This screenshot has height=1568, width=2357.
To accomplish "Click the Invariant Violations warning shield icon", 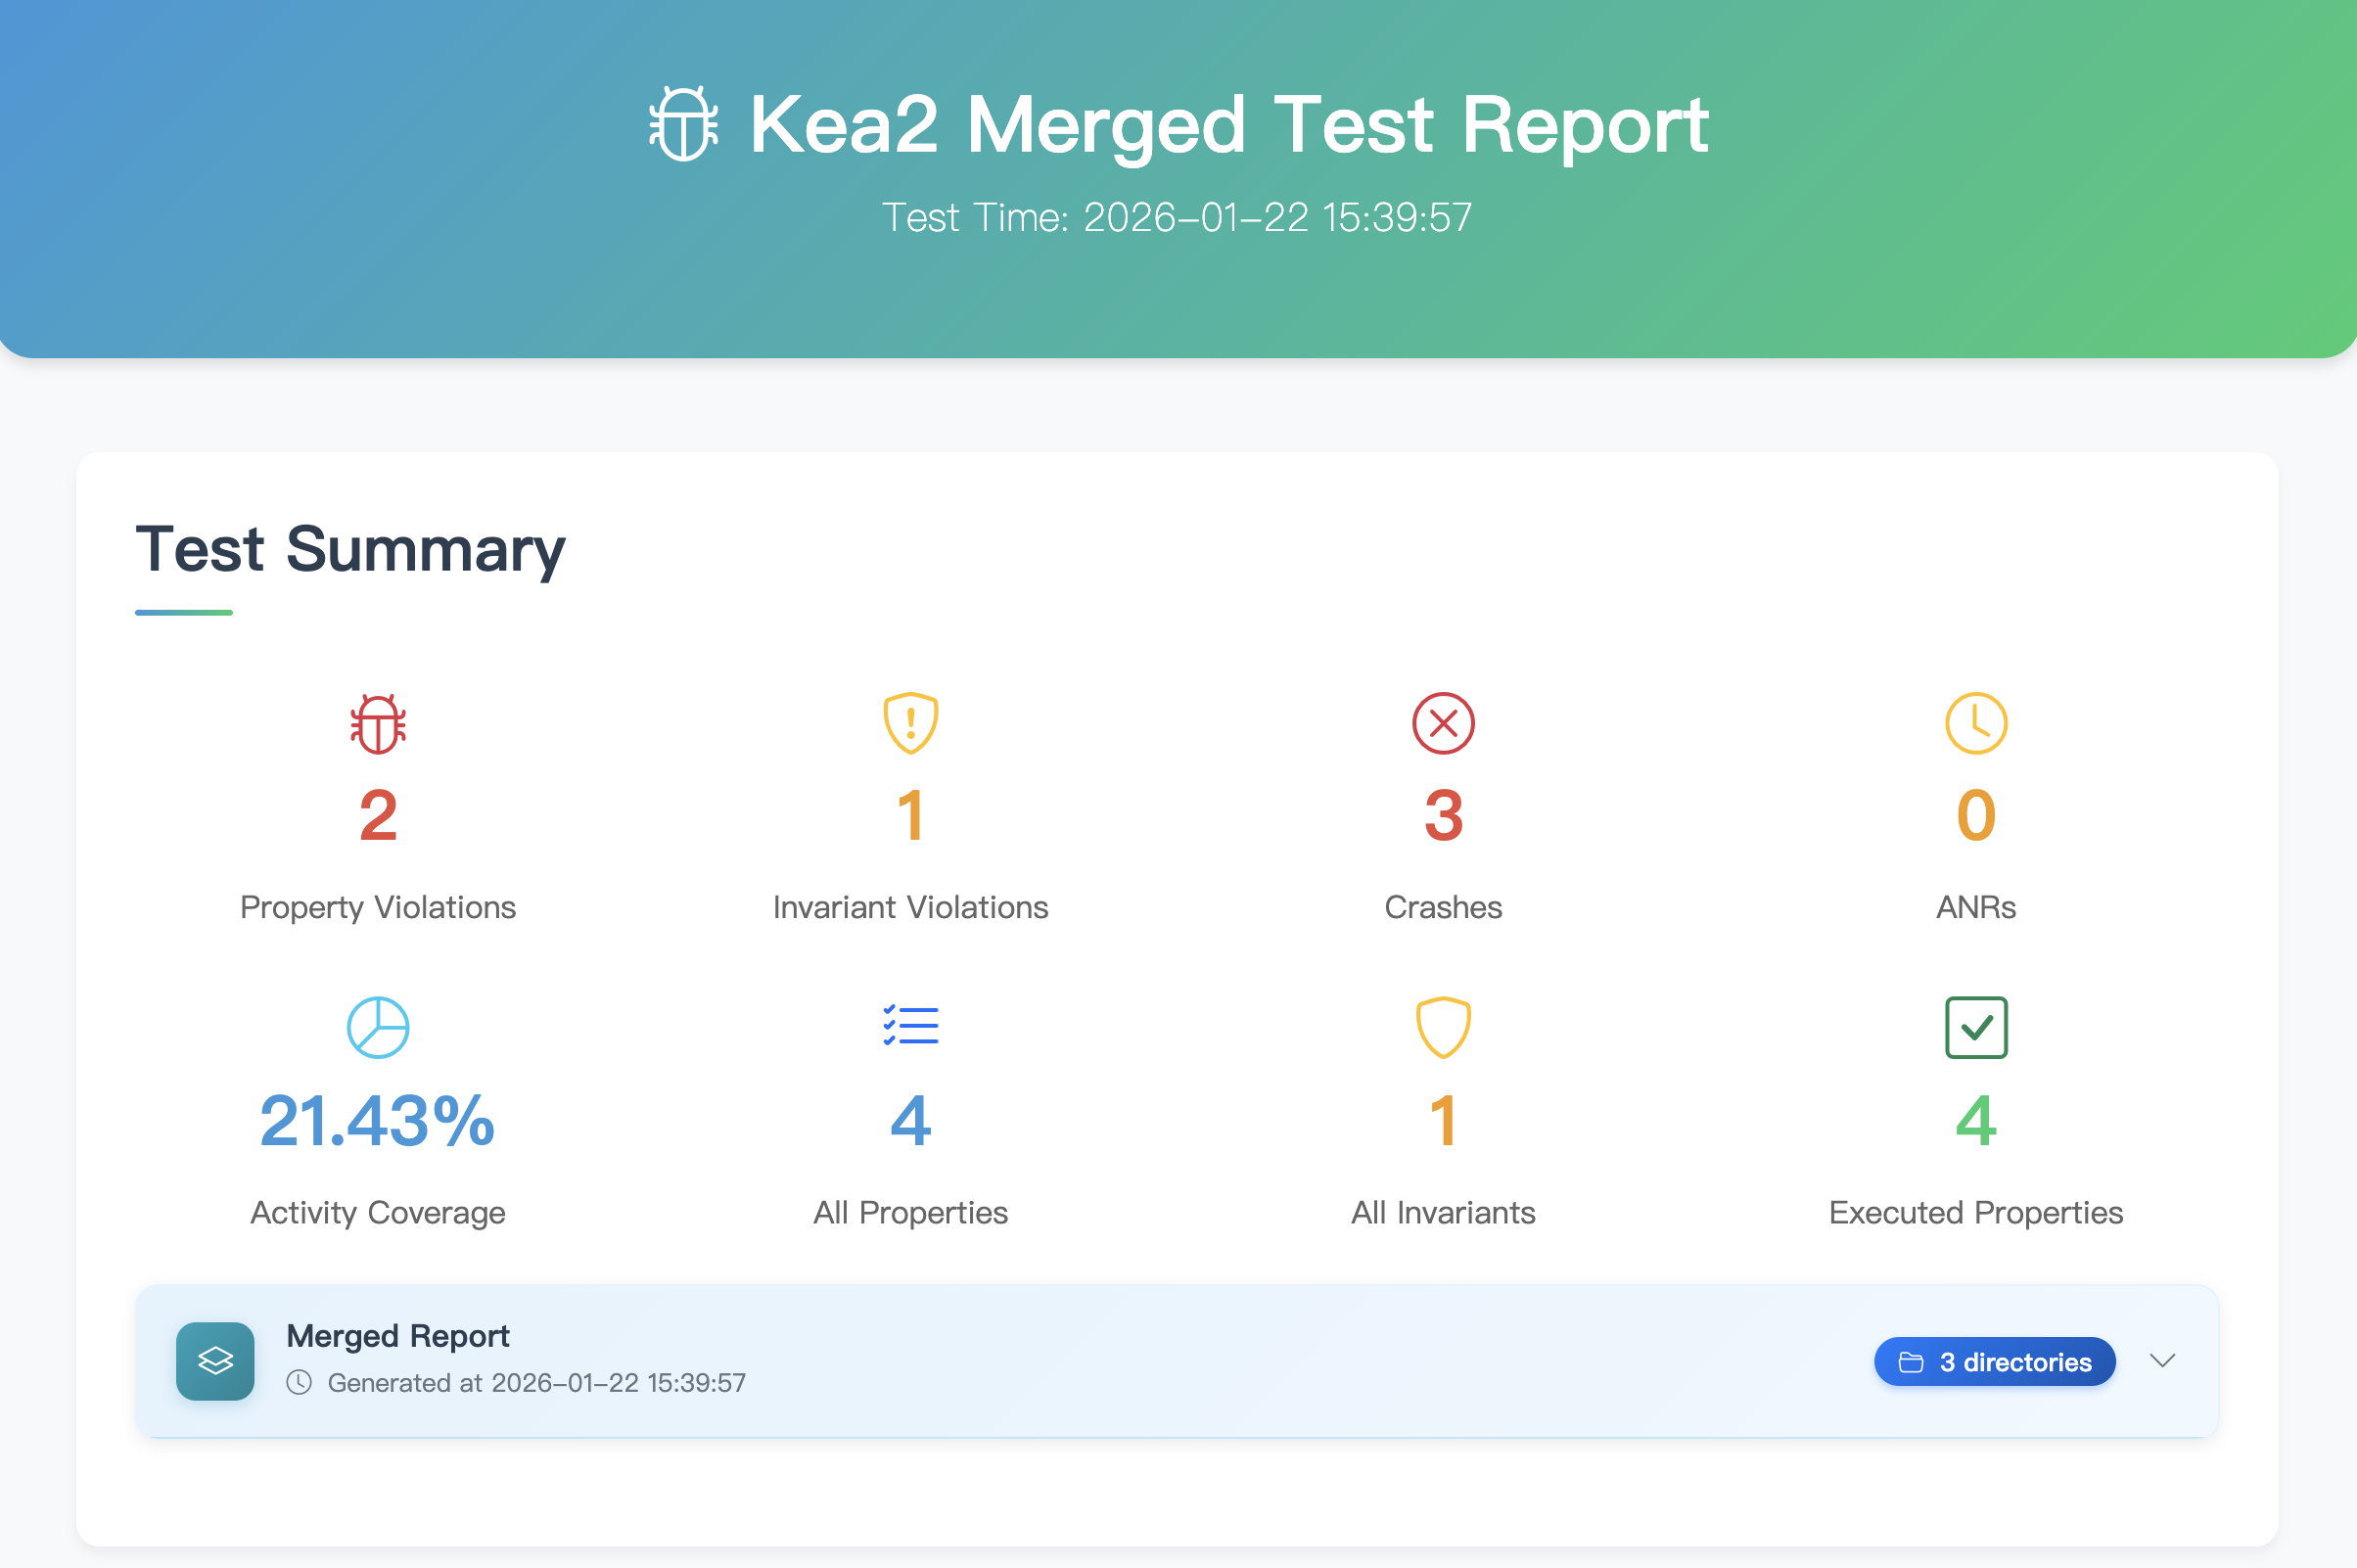I will (x=910, y=722).
